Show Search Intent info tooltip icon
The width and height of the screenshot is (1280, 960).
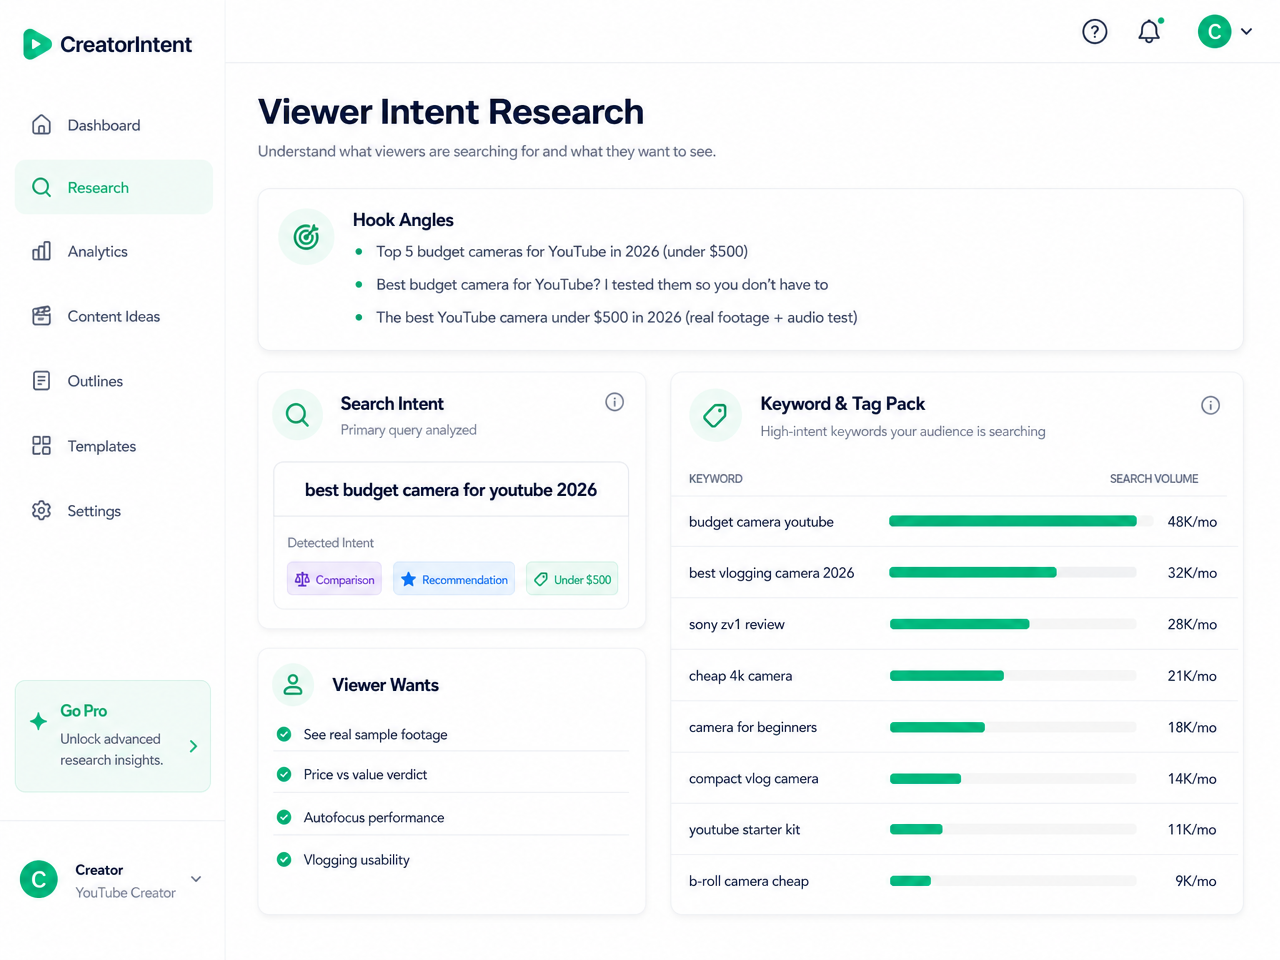(614, 402)
